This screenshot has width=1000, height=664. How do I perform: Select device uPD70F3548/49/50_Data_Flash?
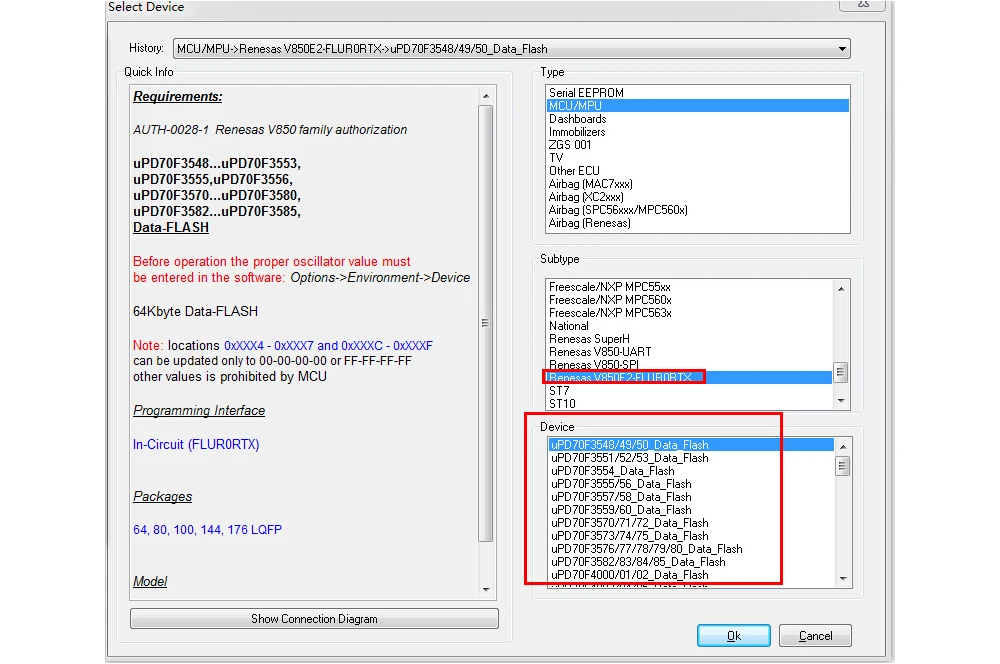[691, 445]
